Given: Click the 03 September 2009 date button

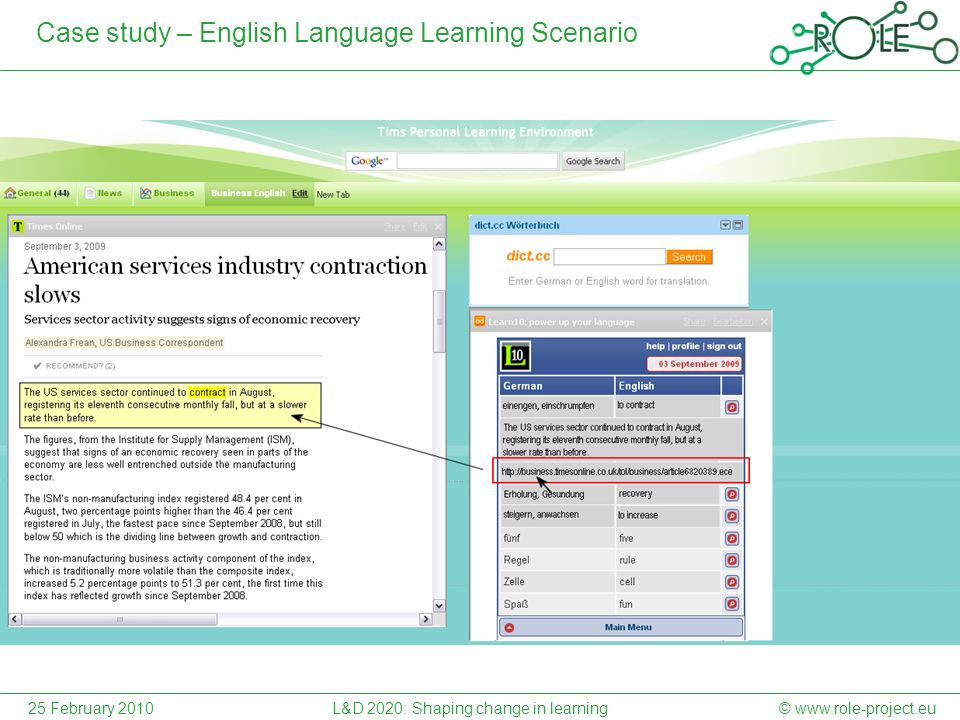Looking at the screenshot, I should point(694,364).
